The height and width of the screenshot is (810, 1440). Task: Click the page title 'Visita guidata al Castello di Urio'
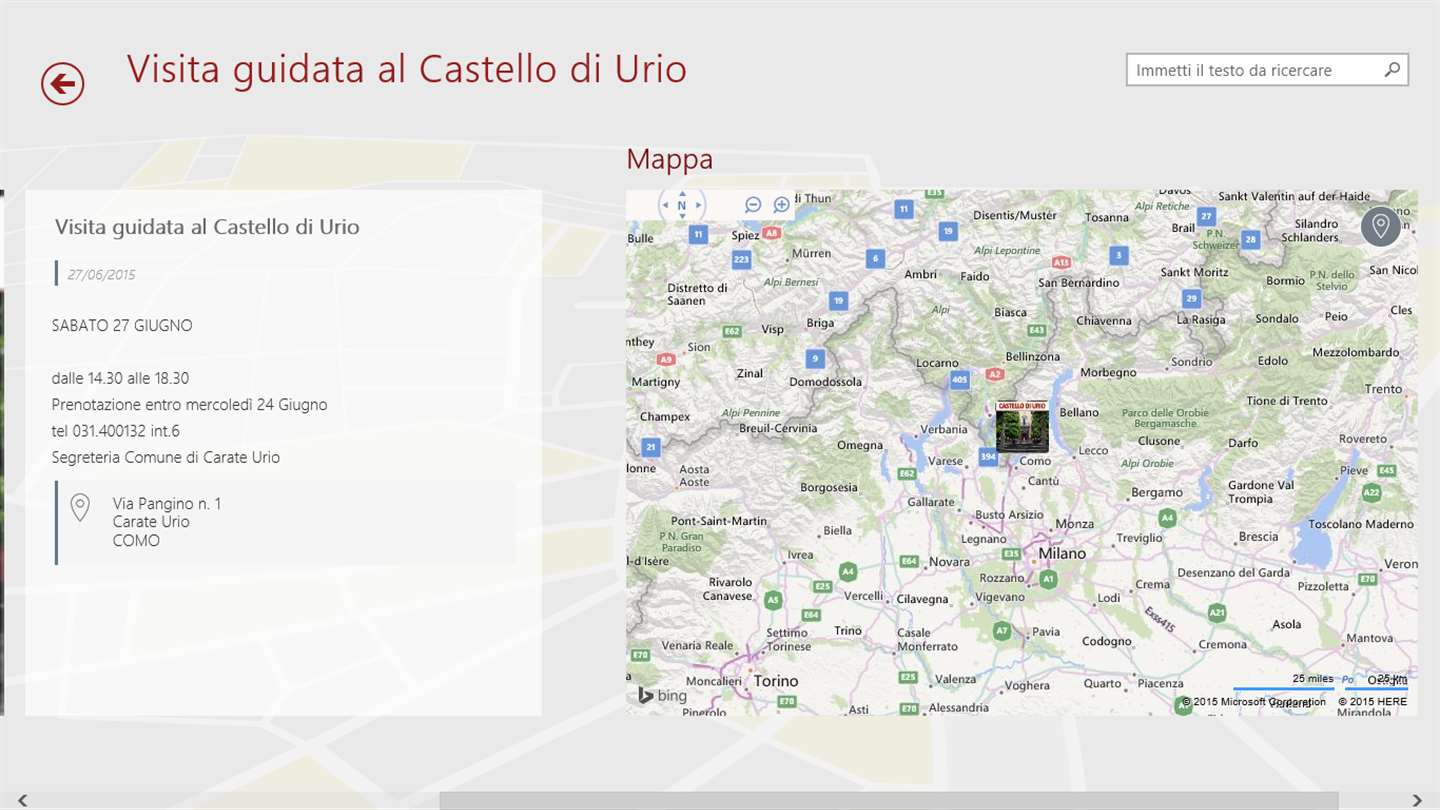pyautogui.click(x=406, y=69)
